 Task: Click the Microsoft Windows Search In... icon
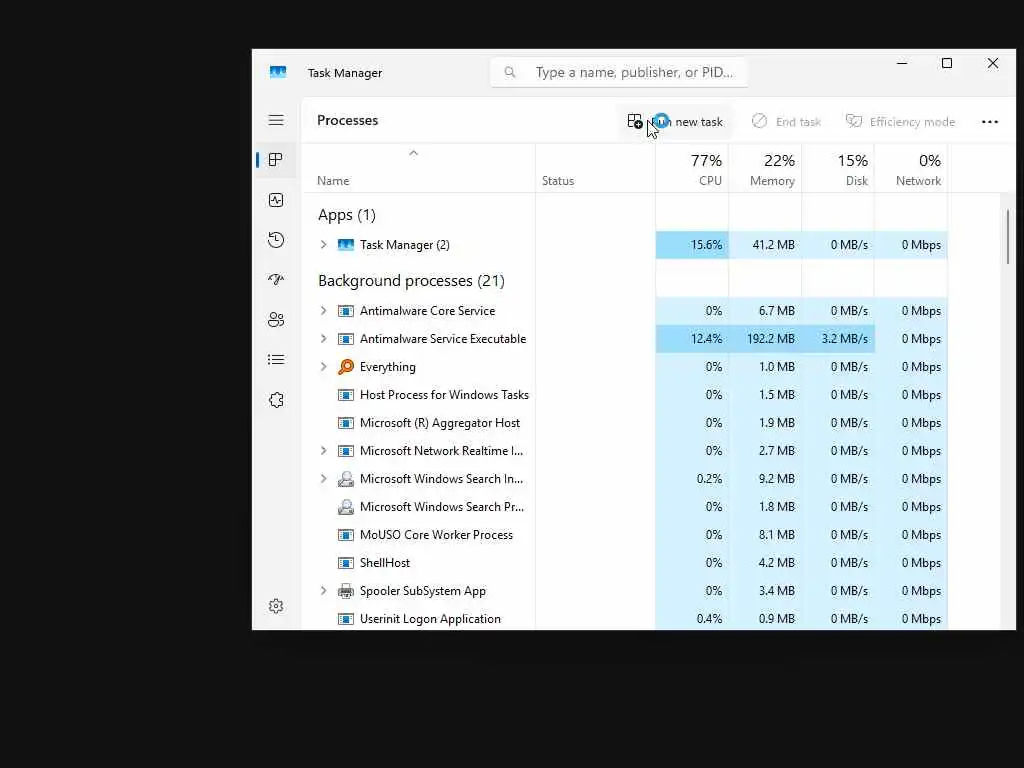345,479
